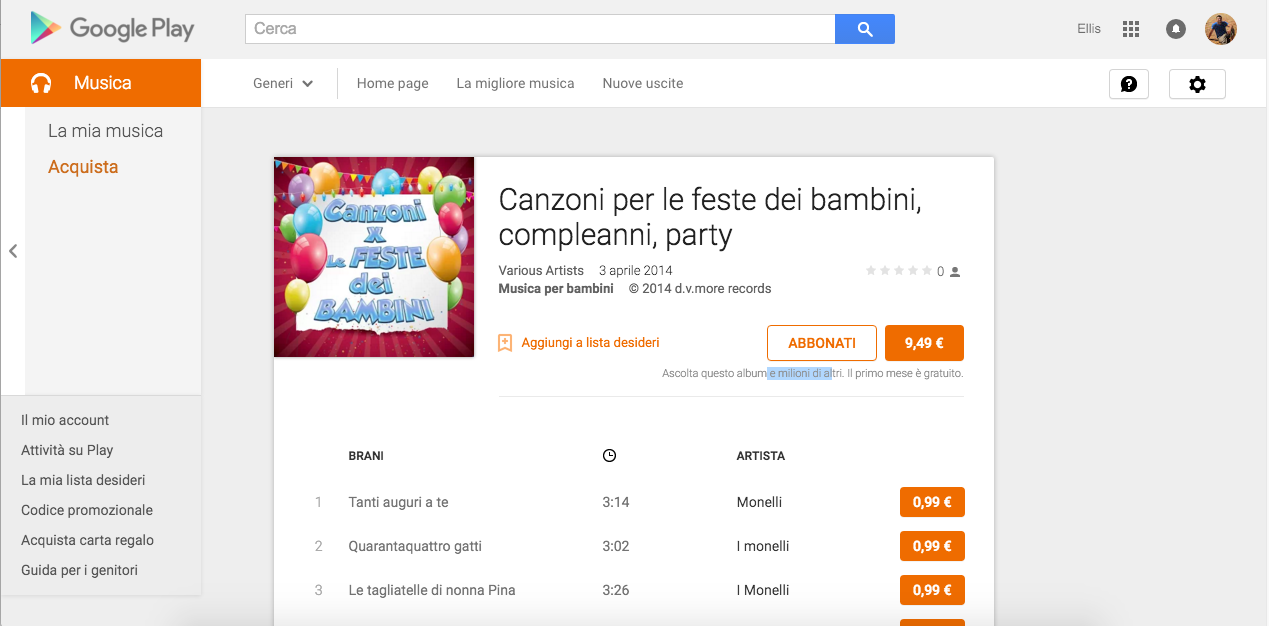
Task: Open the account profile avatar
Action: pos(1220,29)
